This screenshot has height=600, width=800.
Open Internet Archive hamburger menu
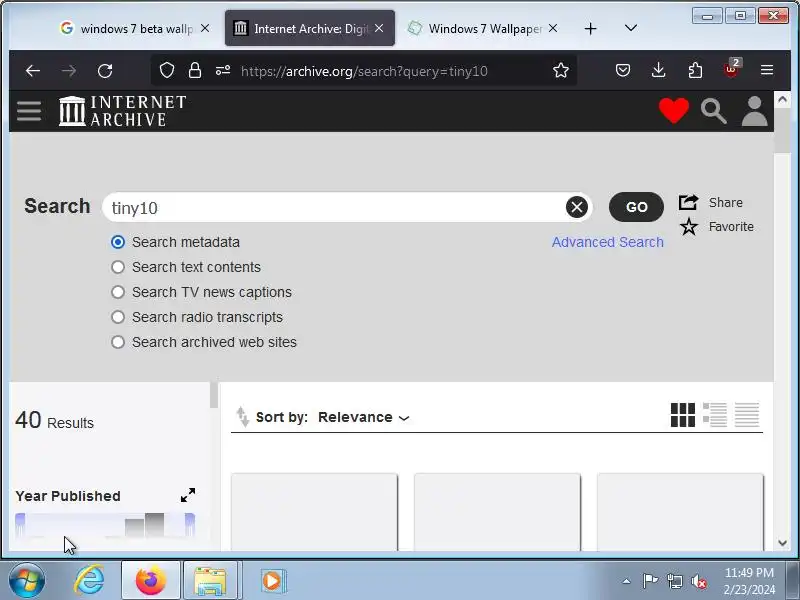point(29,111)
